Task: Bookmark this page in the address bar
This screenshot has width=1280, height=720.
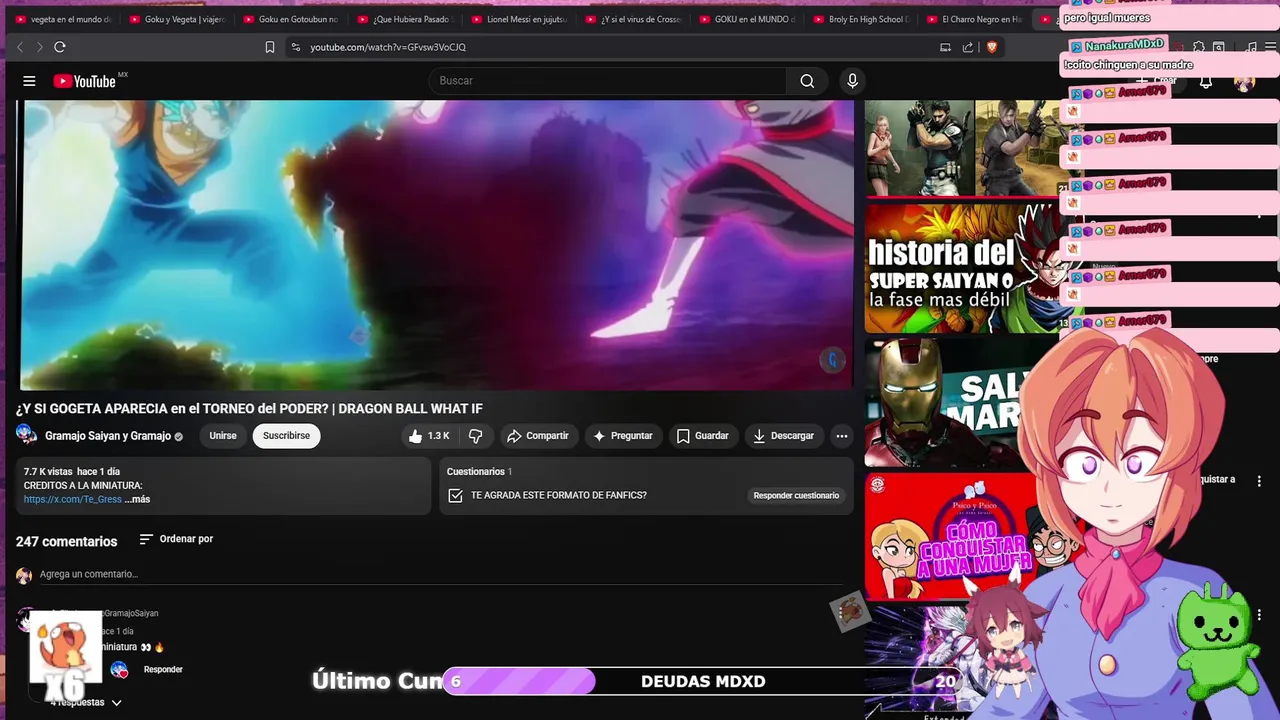Action: click(x=270, y=47)
